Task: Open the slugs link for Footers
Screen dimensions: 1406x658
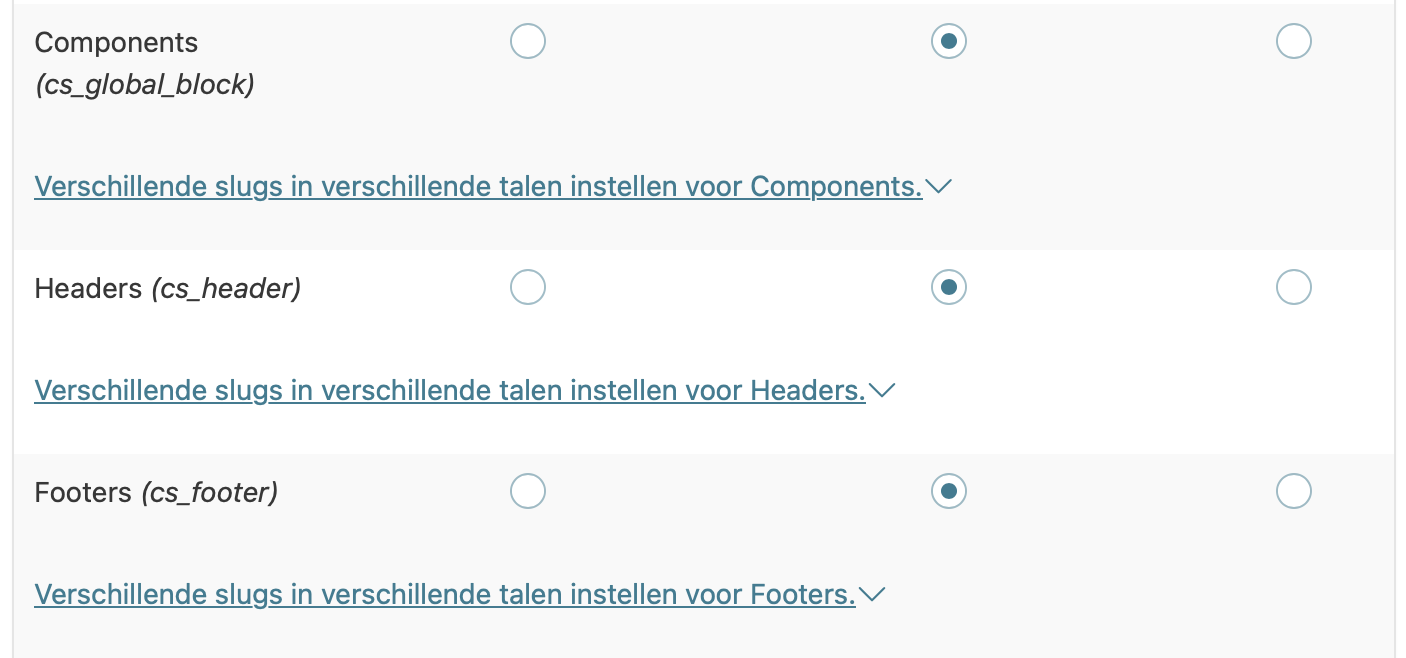Action: [444, 595]
